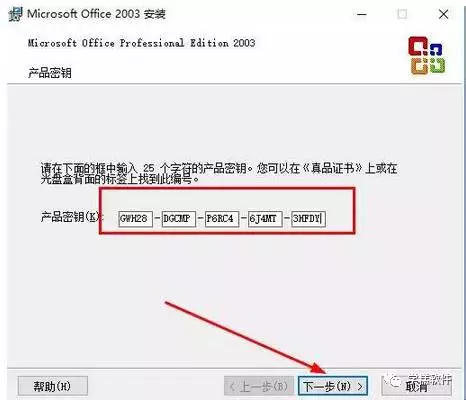The image size is (466, 400).
Task: Go back using the 上一步(B) button
Action: tap(259, 386)
